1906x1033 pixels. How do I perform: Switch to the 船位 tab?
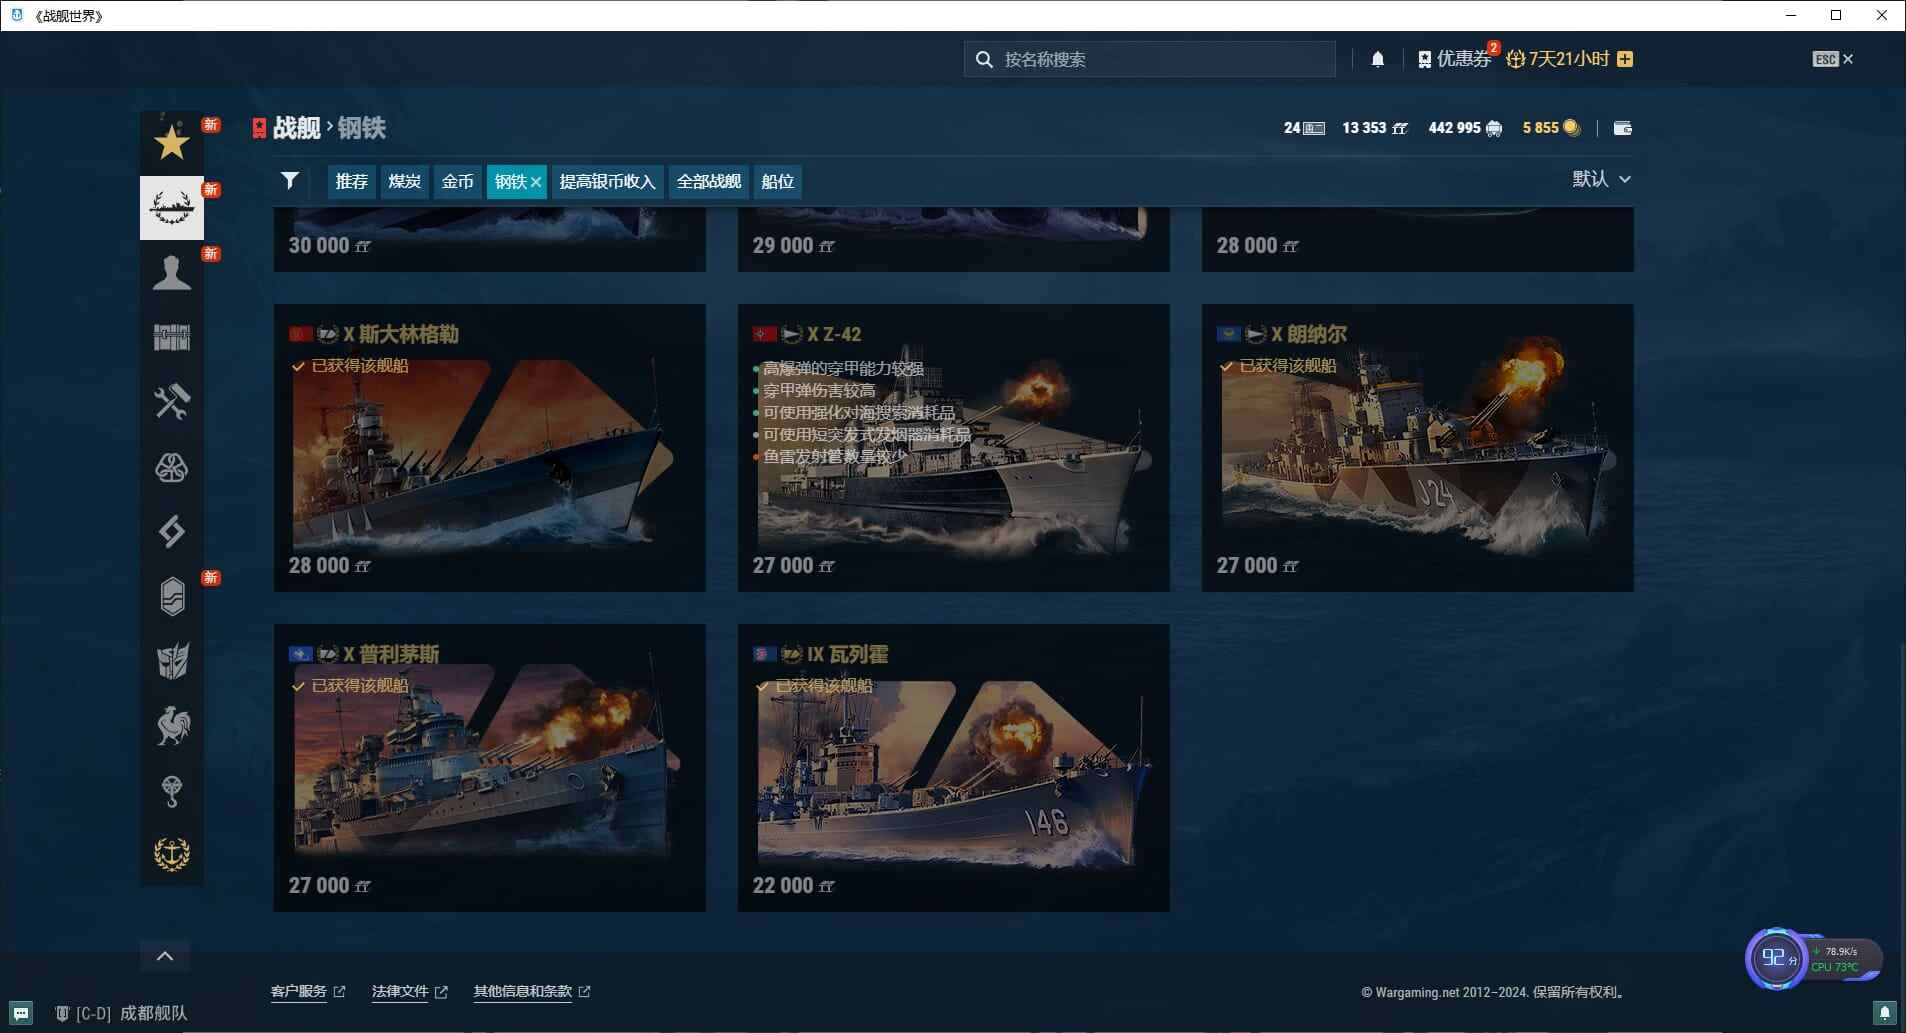[777, 182]
